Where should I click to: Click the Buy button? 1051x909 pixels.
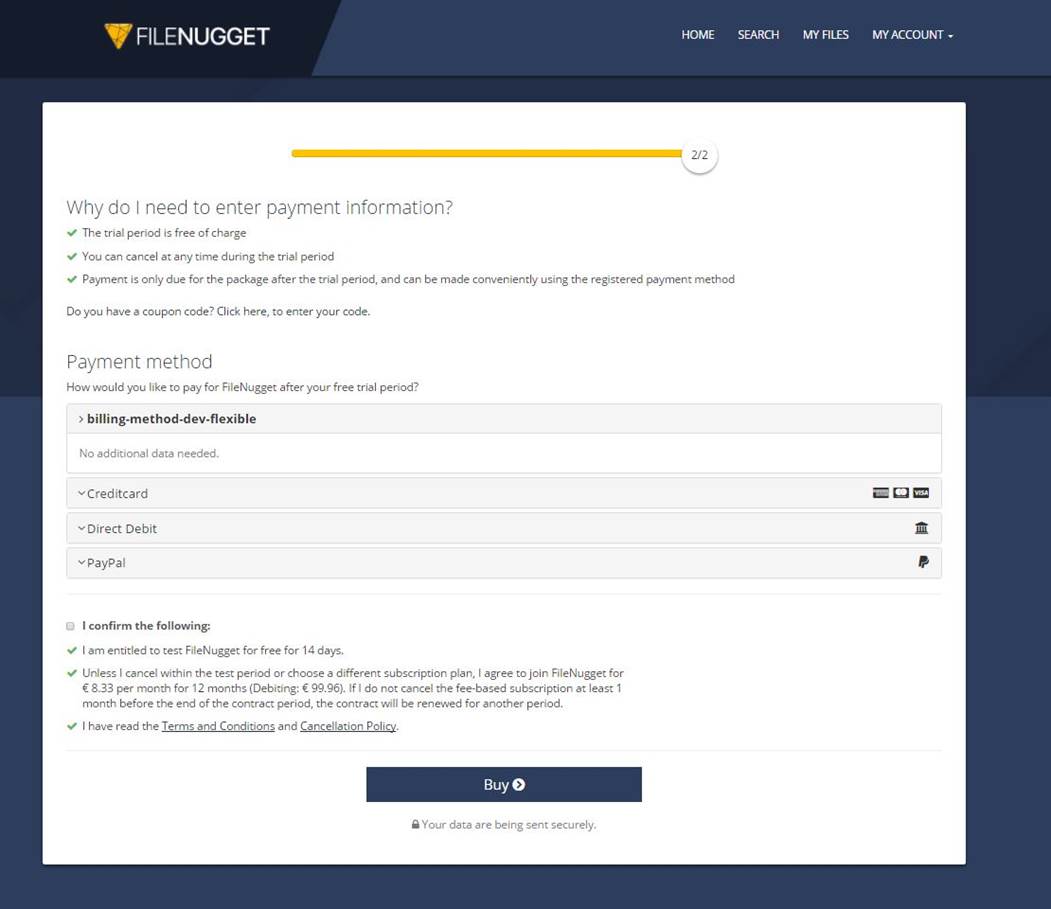(x=503, y=784)
